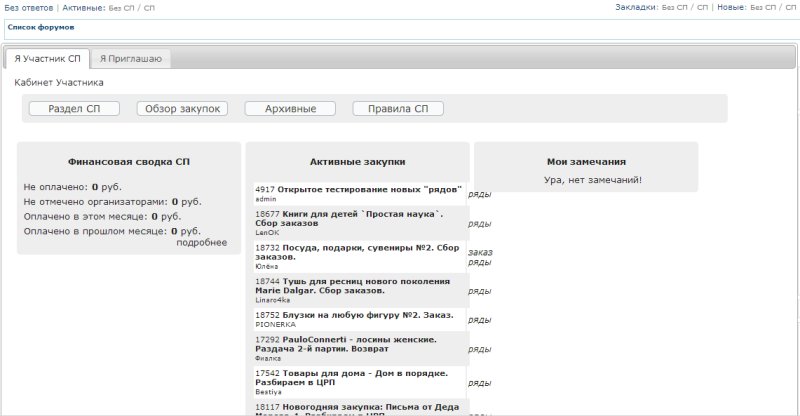The height and width of the screenshot is (416, 800).
Task: Click the "подробнее" link in financial summary
Action: [202, 242]
